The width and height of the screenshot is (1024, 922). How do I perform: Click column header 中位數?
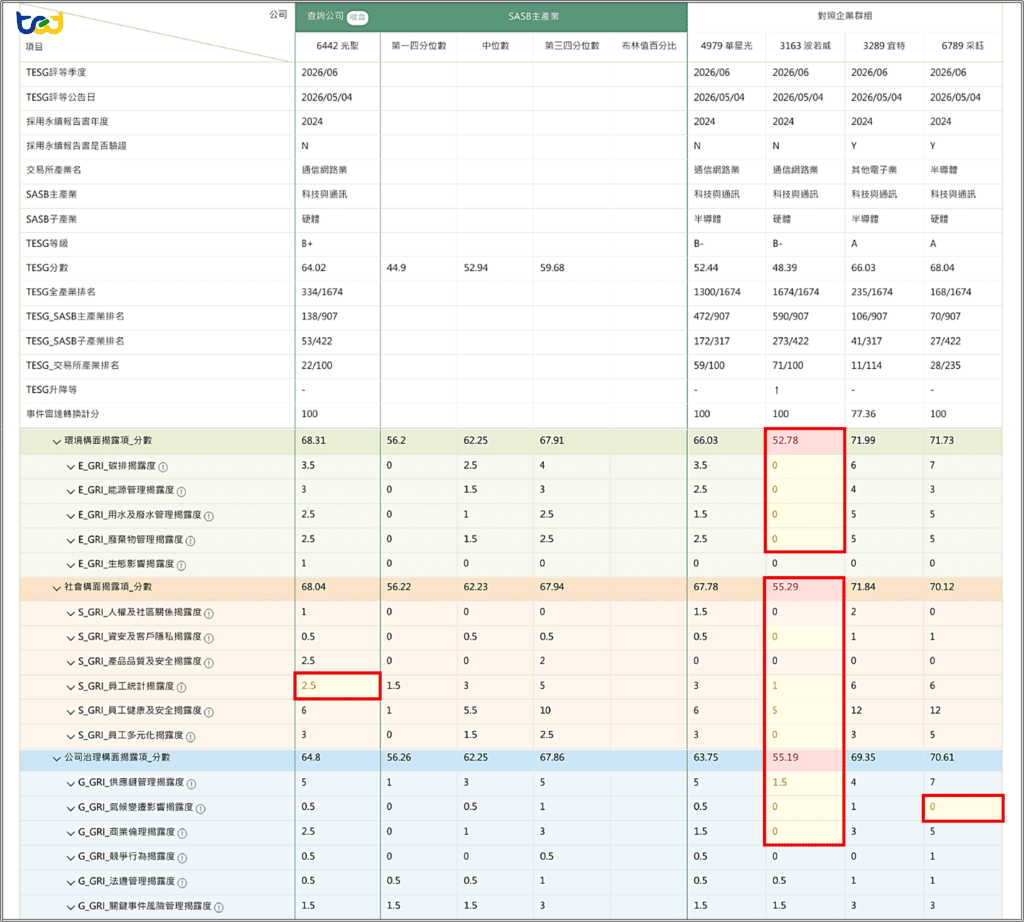tap(495, 46)
